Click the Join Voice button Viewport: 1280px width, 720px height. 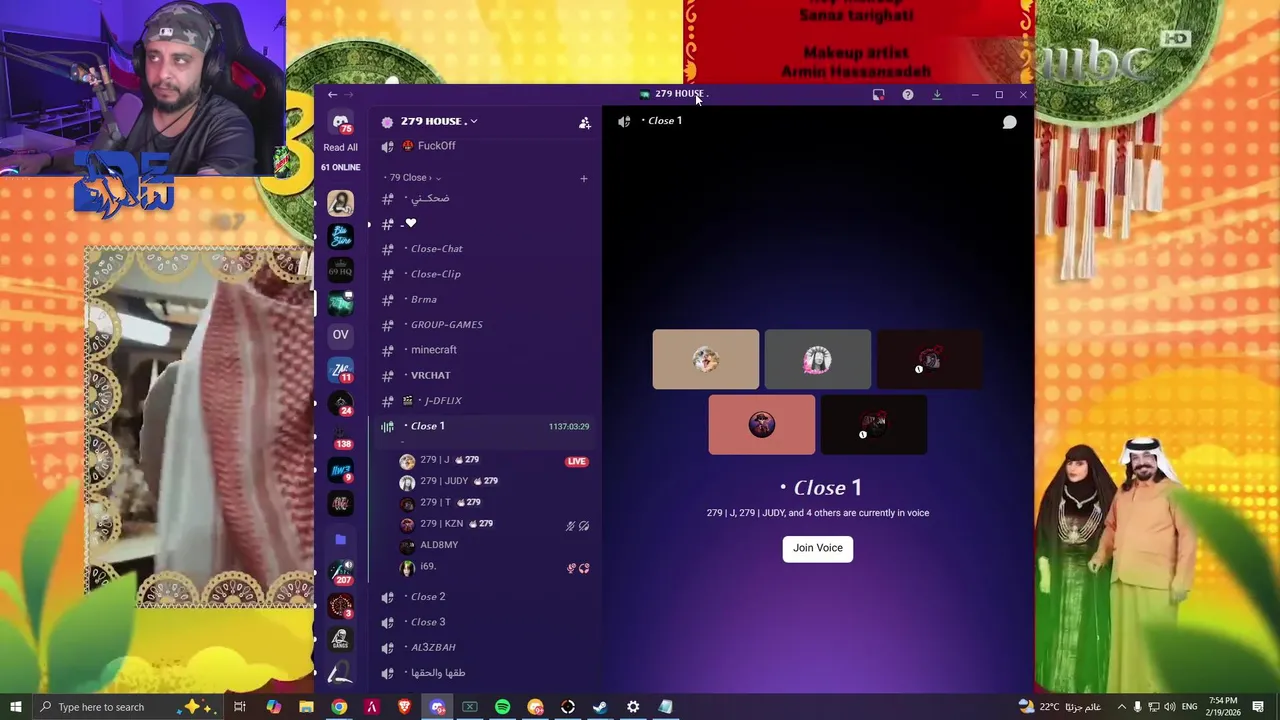(818, 548)
